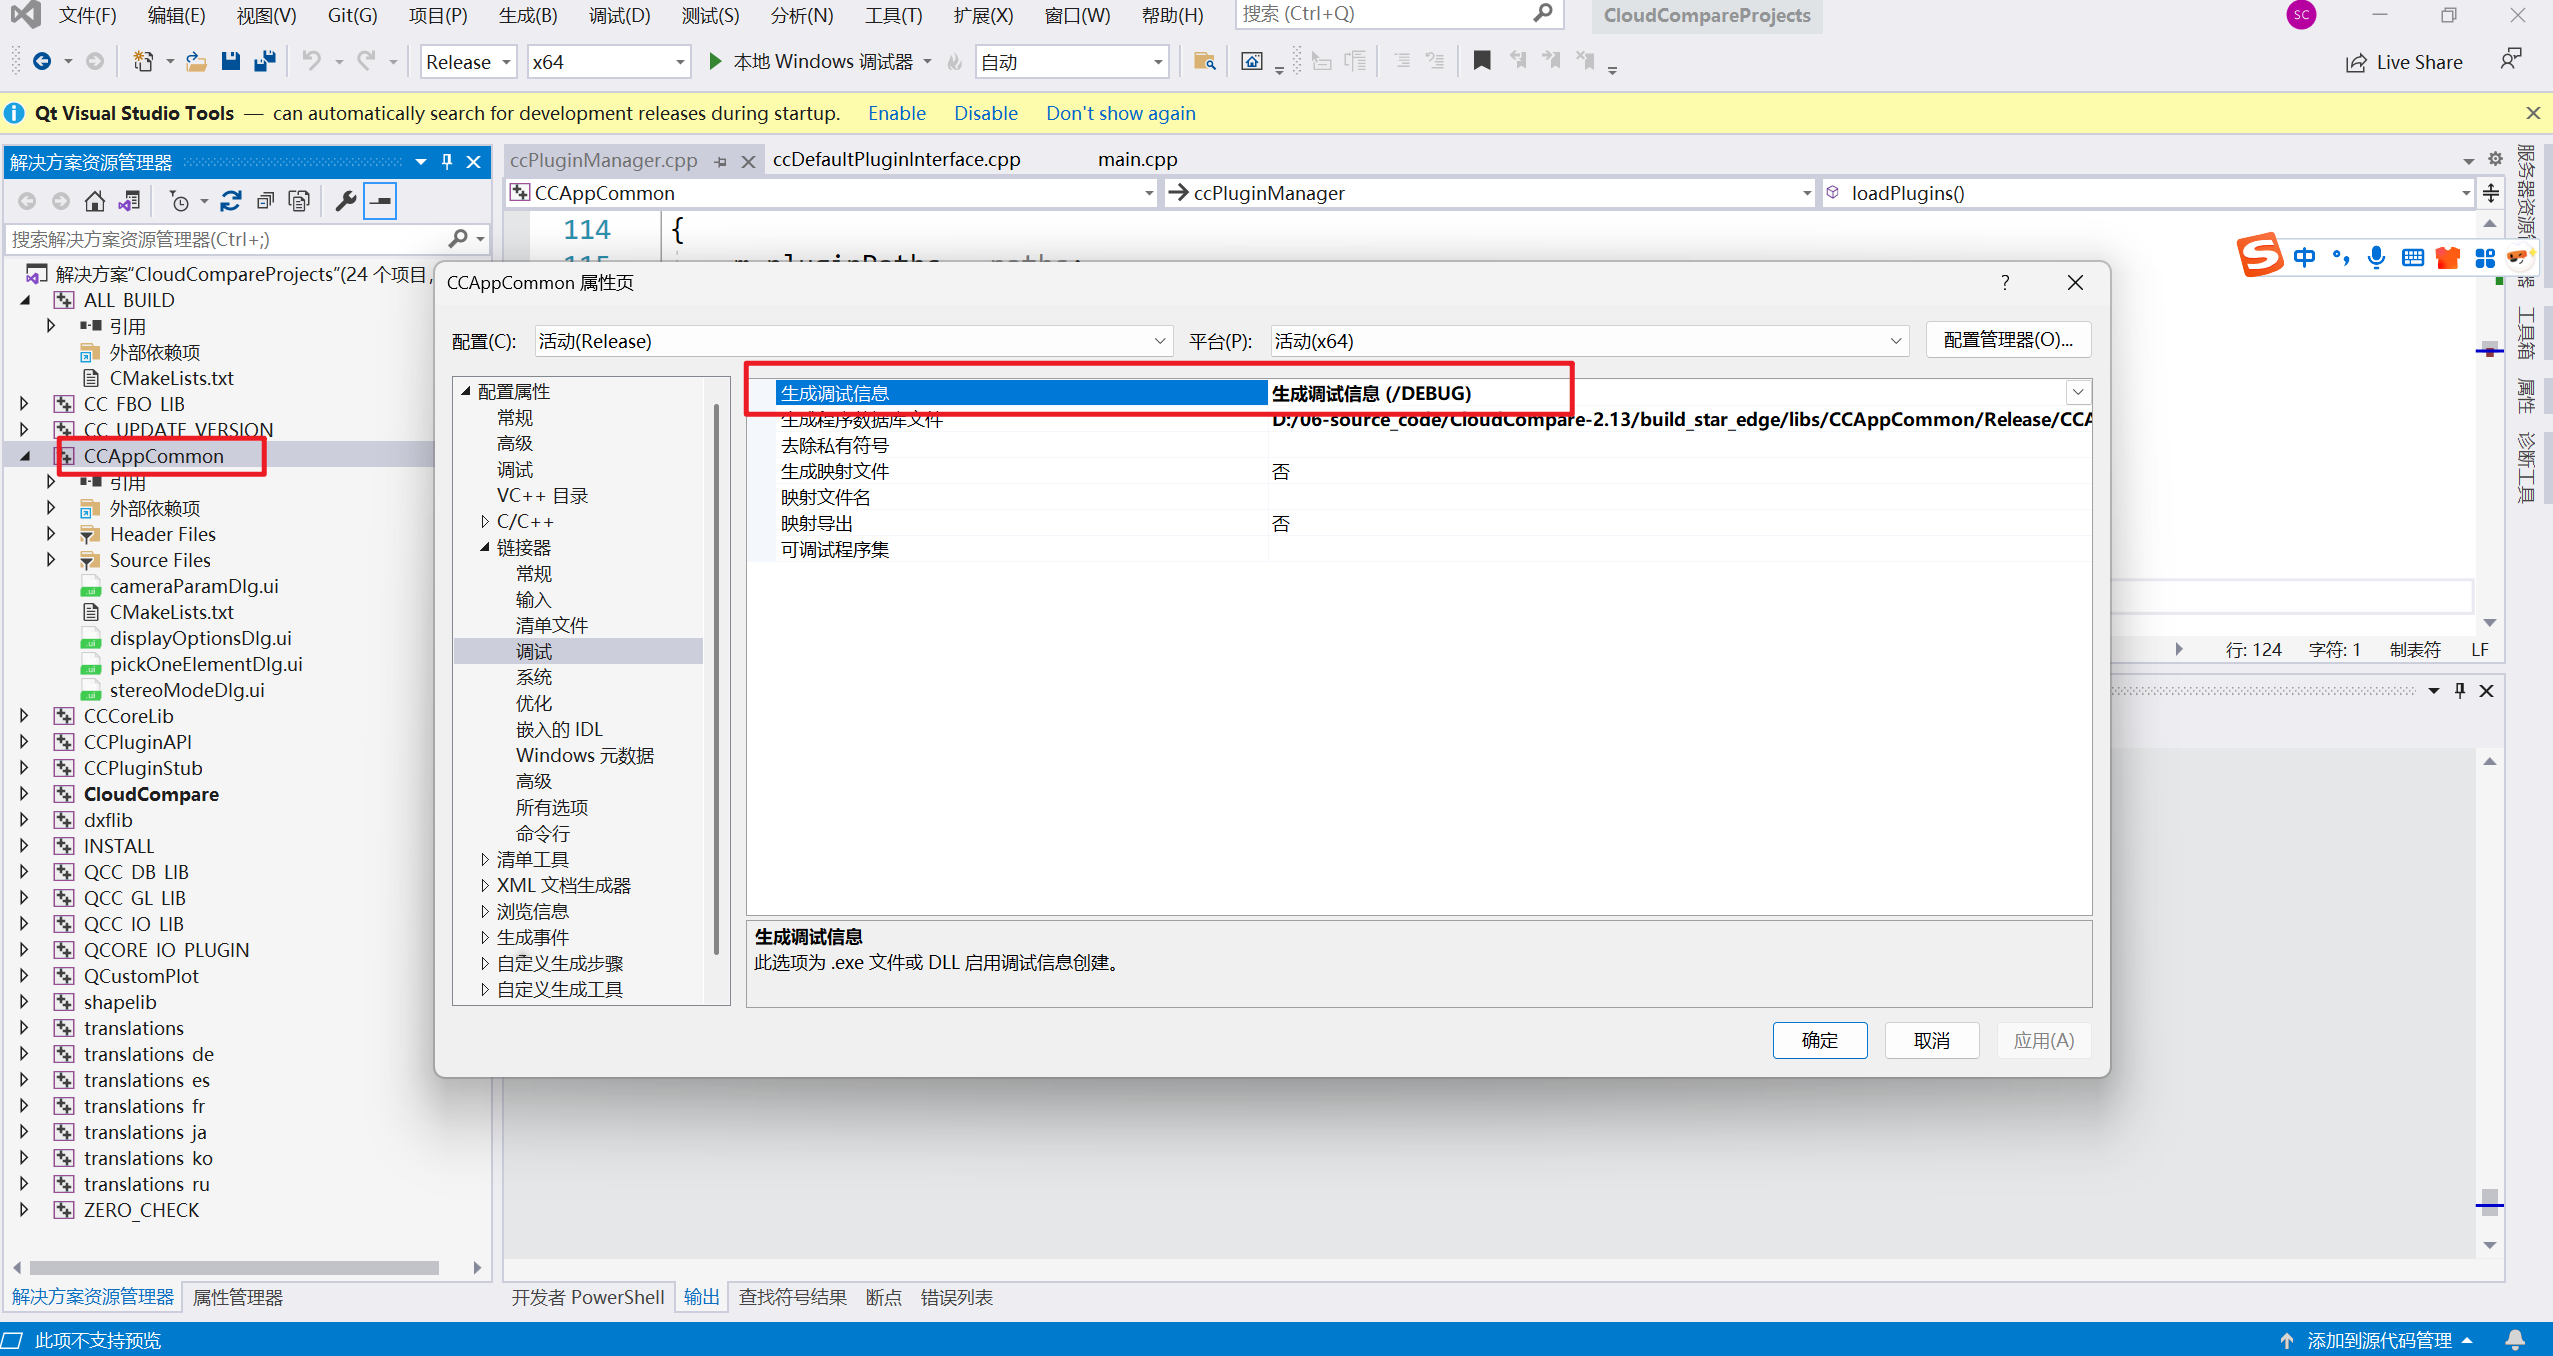This screenshot has width=2553, height=1356.
Task: Click the Show All Files icon
Action: (299, 201)
